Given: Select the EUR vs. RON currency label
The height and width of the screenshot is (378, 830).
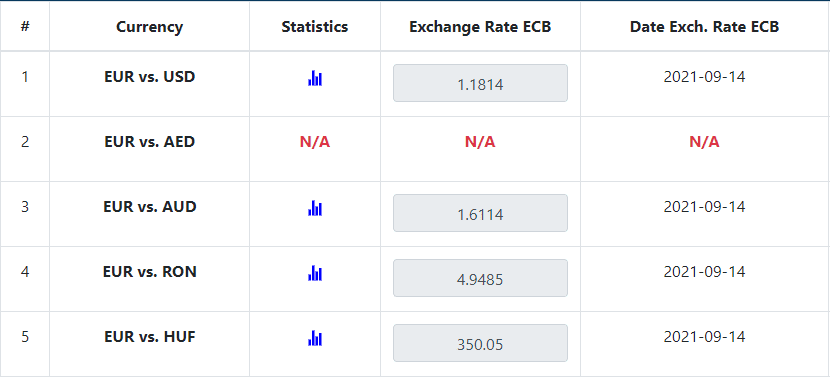Looking at the screenshot, I should (150, 272).
